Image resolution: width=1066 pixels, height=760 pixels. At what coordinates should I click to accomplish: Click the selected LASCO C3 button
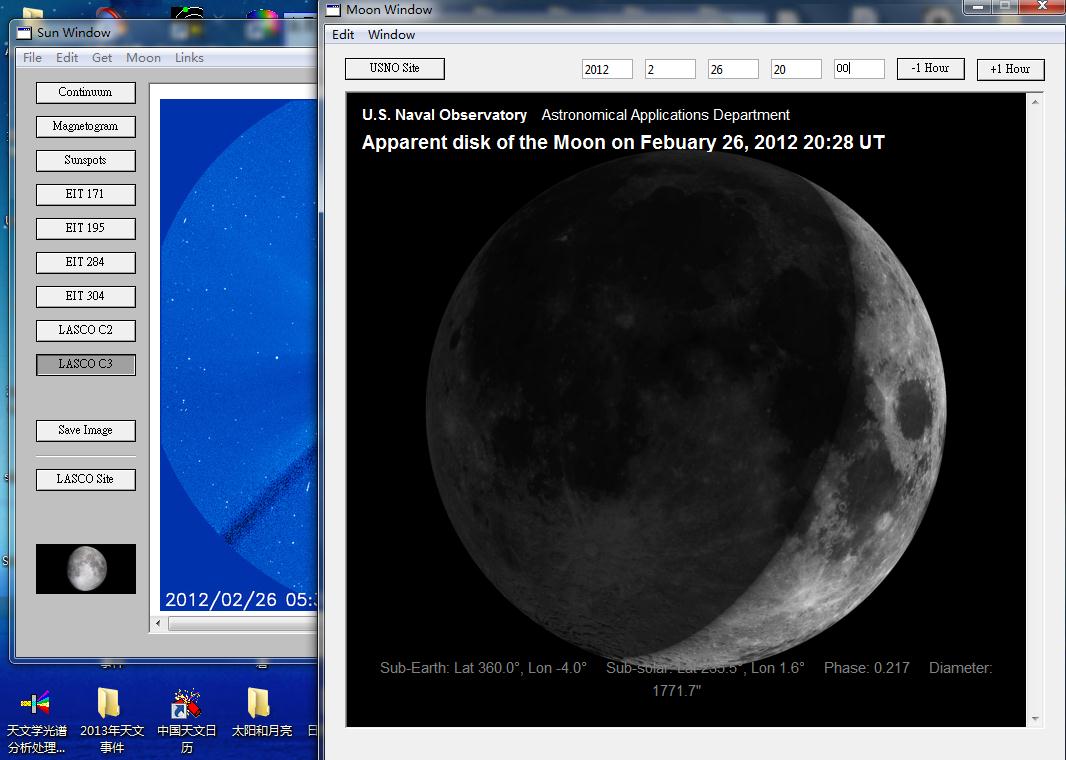pyautogui.click(x=86, y=364)
